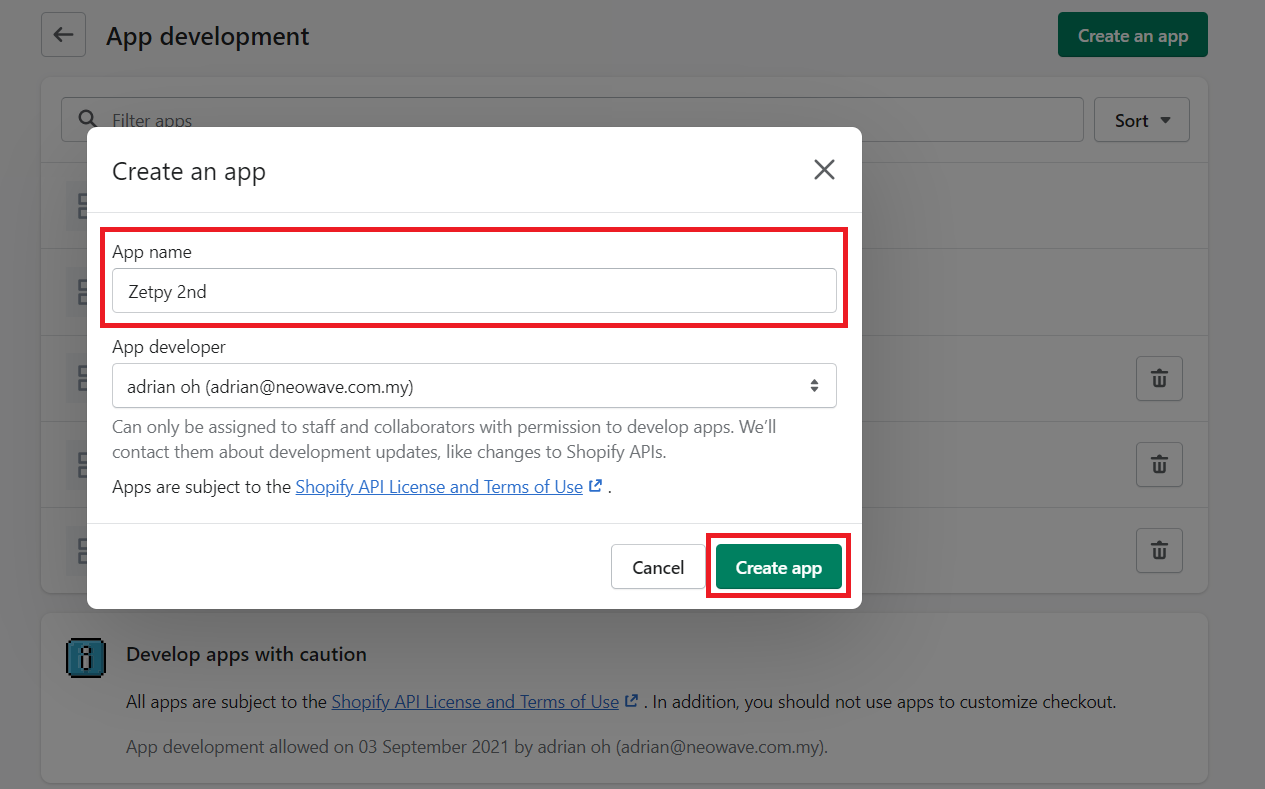Viewport: 1265px width, 789px height.
Task: Click the App development page title
Action: pyautogui.click(x=208, y=37)
